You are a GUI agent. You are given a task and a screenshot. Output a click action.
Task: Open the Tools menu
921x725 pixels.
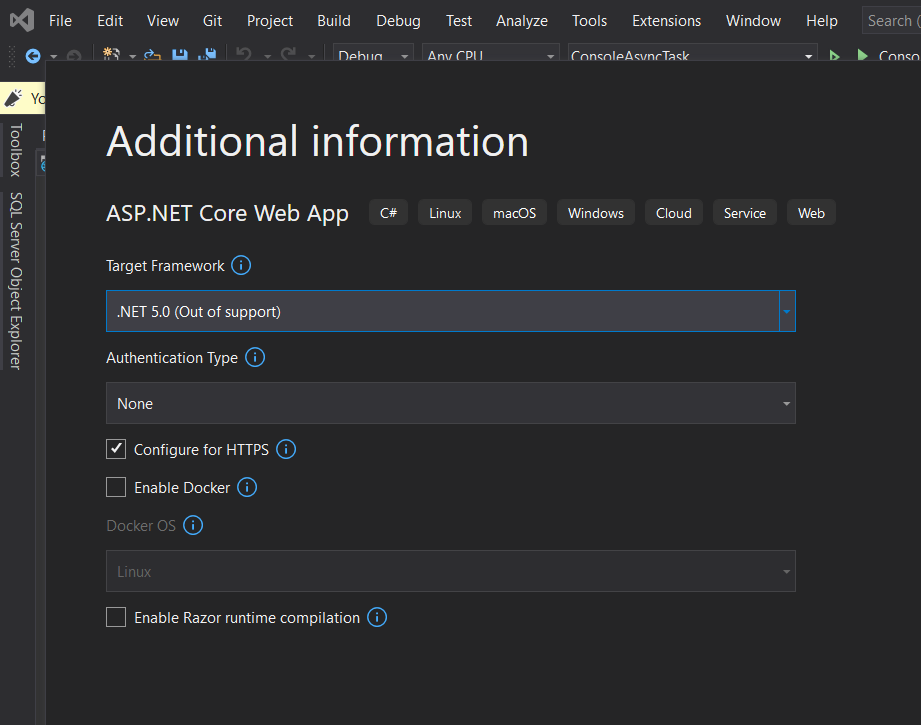[x=589, y=21]
